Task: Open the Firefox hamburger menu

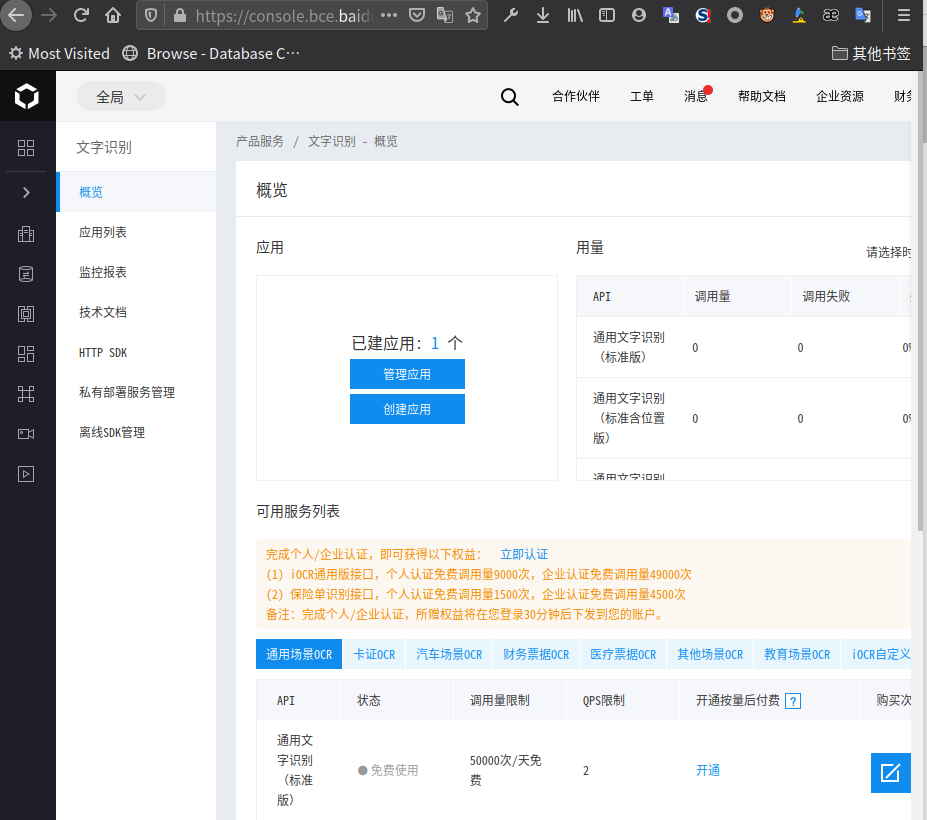Action: click(903, 15)
